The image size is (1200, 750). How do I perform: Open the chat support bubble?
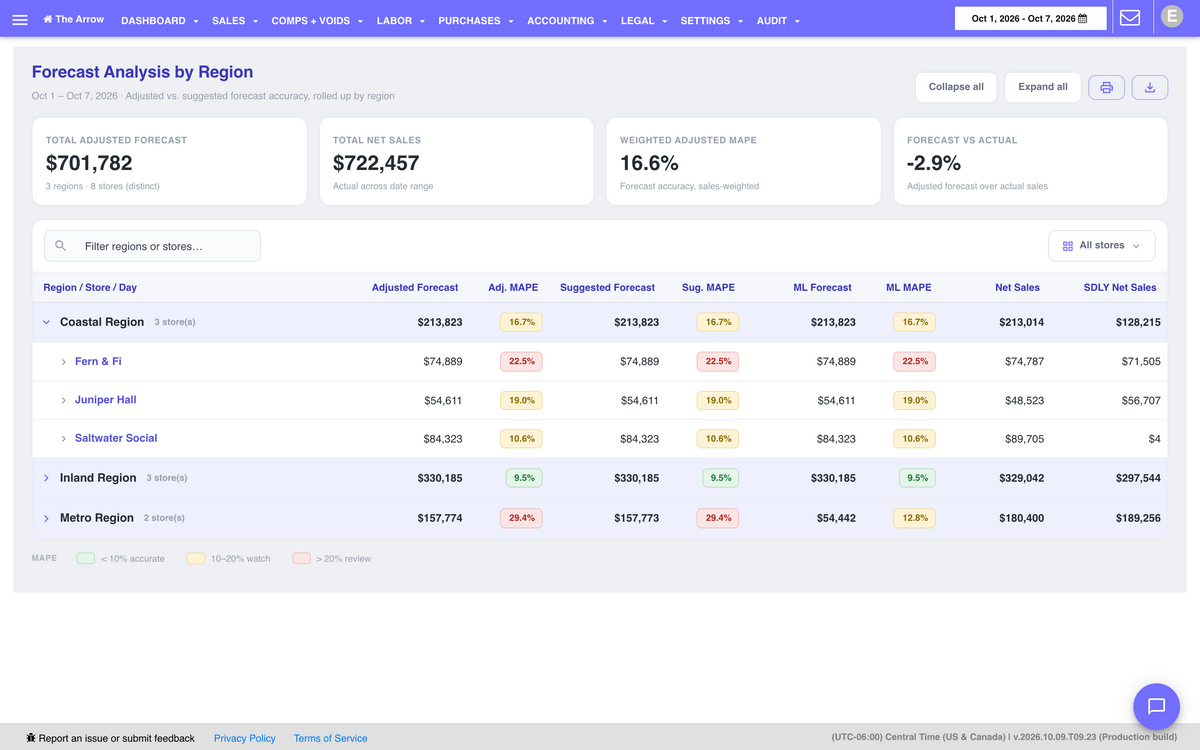point(1156,706)
